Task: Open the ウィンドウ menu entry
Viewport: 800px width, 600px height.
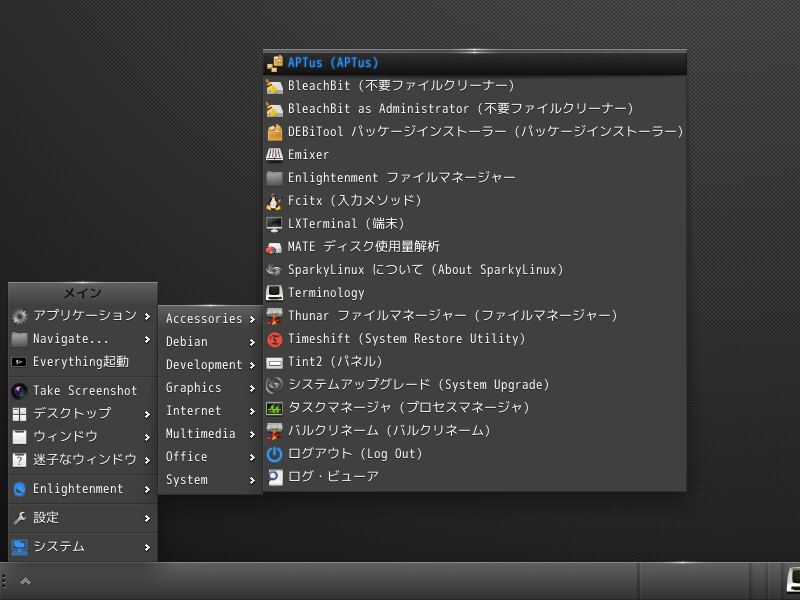Action: [83, 437]
